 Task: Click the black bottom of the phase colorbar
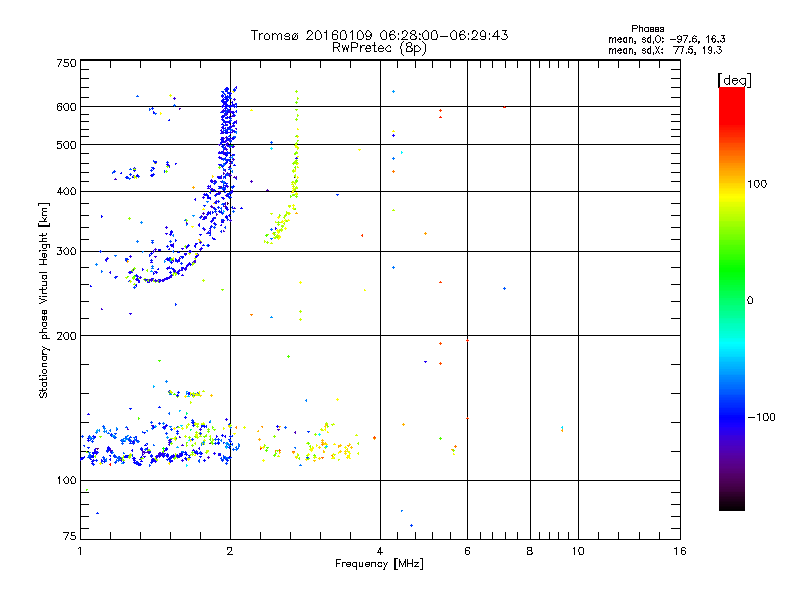click(x=732, y=503)
